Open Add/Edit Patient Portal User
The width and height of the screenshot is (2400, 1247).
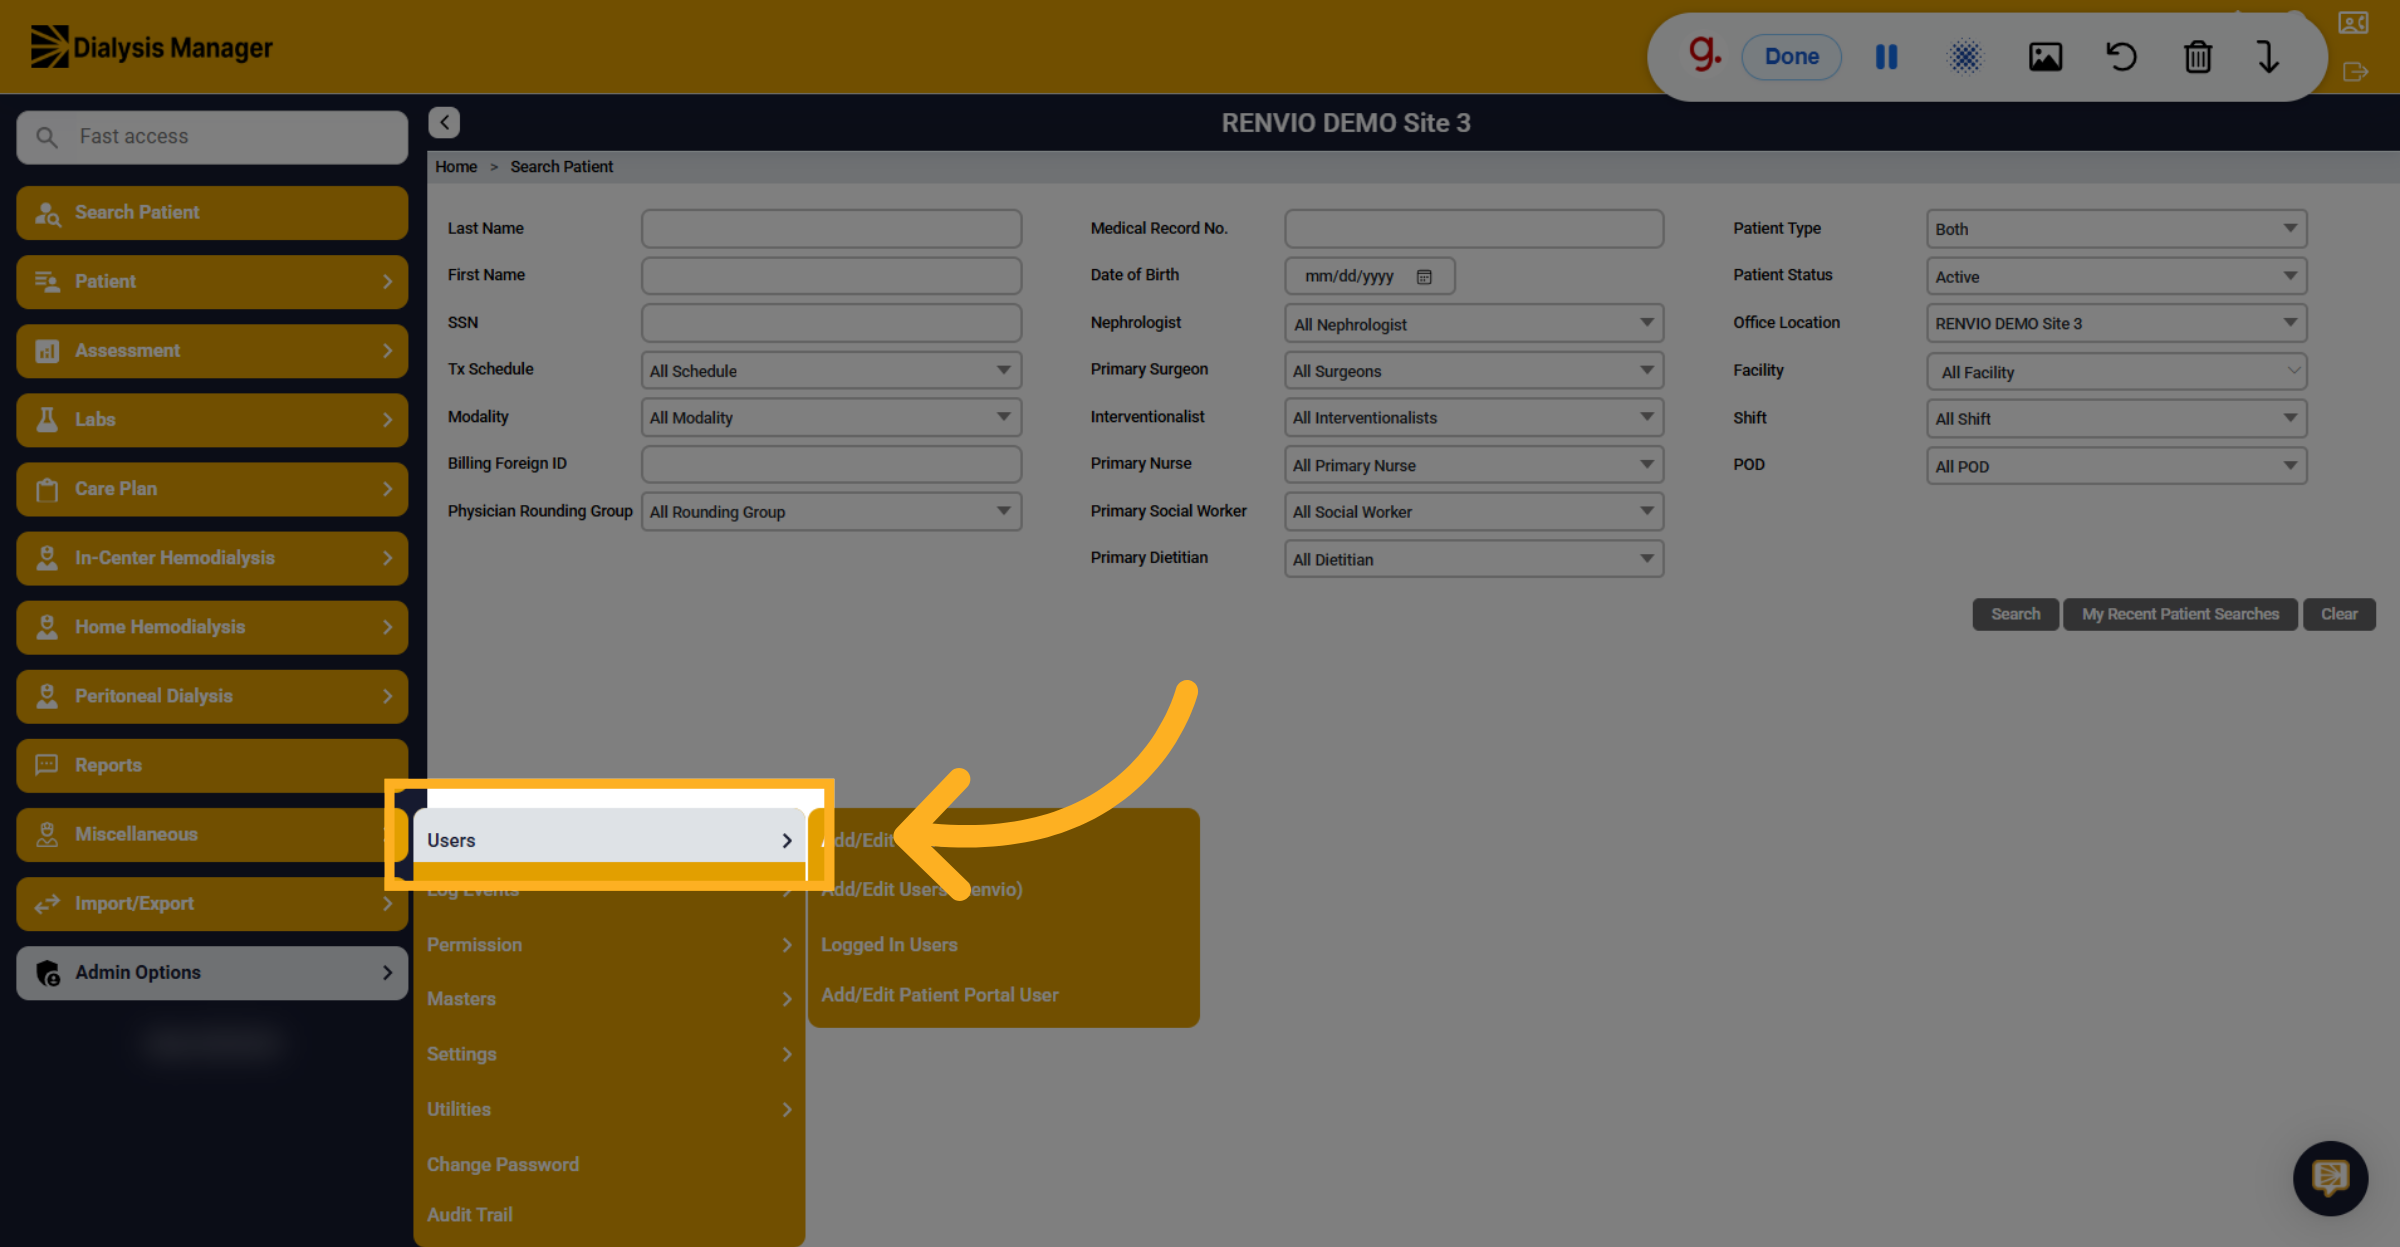(940, 995)
